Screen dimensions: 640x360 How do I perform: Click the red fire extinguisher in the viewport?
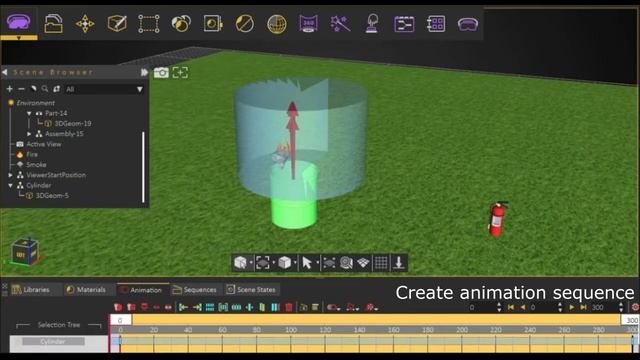click(498, 219)
